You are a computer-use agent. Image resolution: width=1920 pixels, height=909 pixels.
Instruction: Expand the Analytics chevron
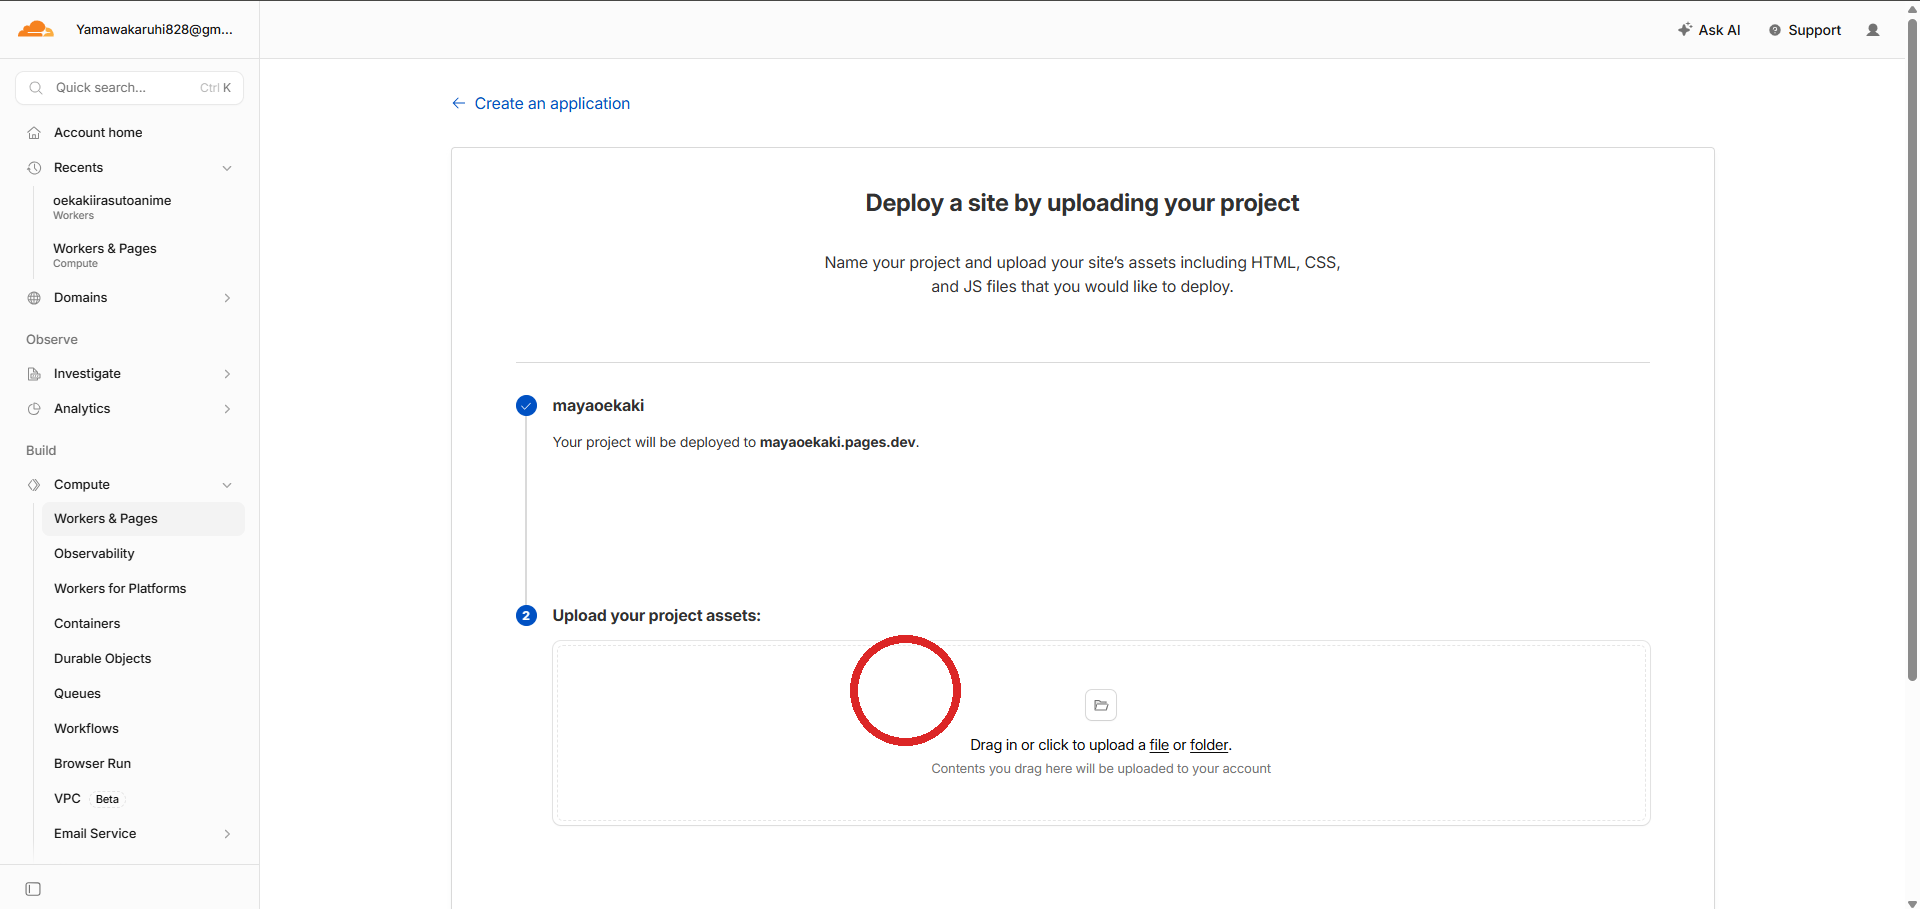point(227,409)
